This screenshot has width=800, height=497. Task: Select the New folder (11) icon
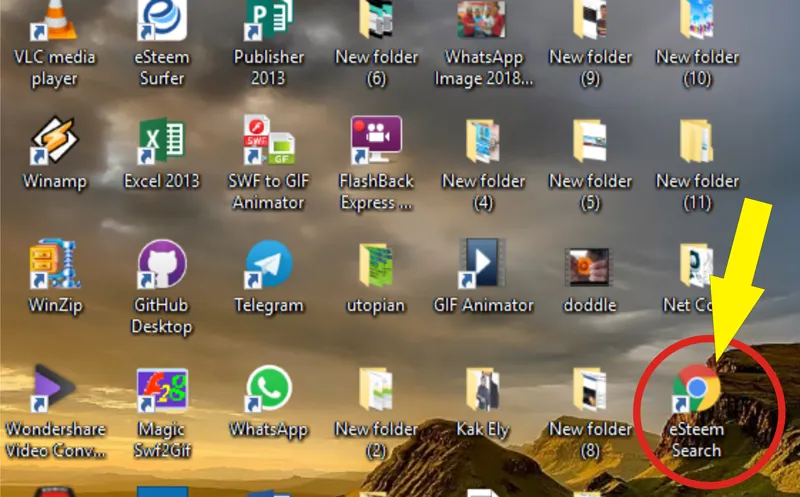coord(697,141)
